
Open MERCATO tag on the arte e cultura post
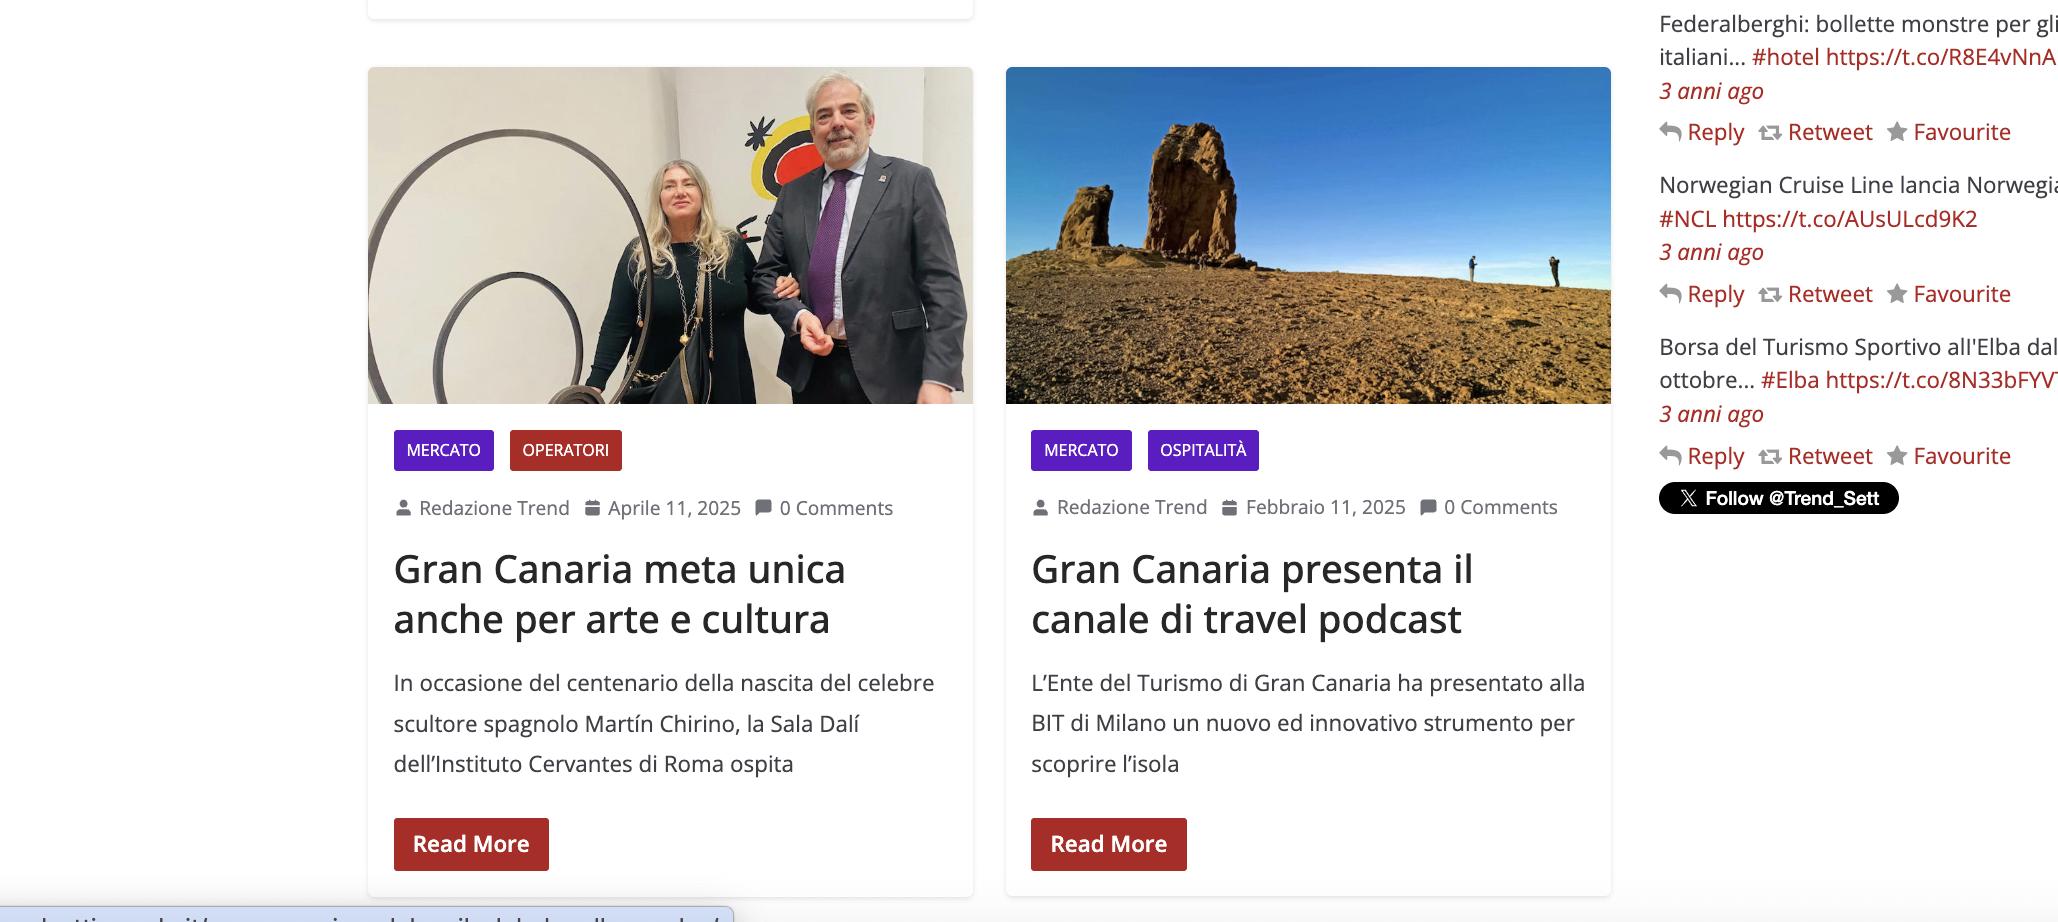coord(444,450)
